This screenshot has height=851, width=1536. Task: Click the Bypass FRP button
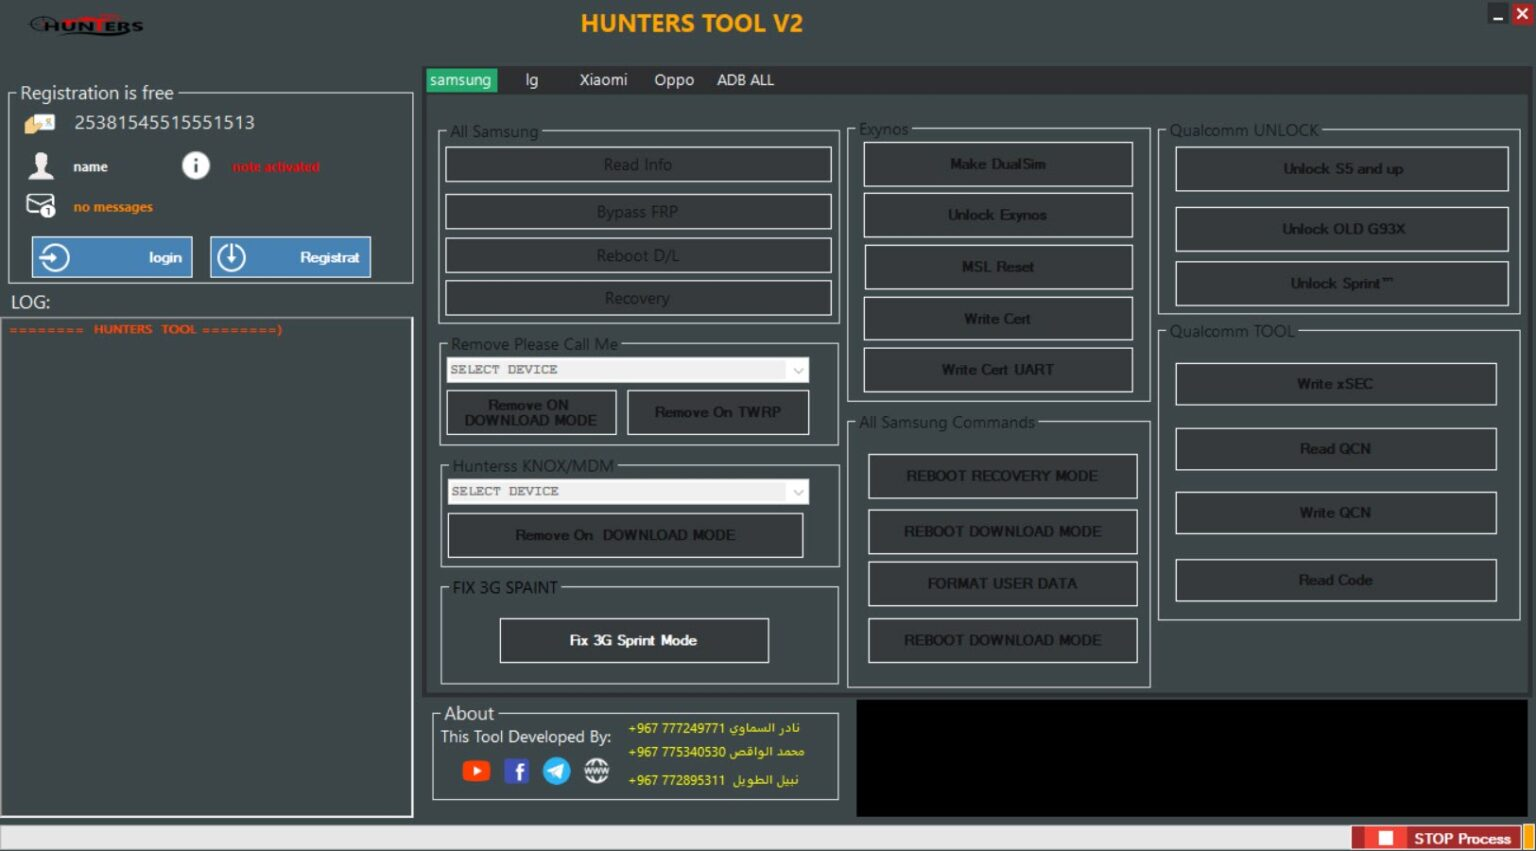click(x=638, y=212)
